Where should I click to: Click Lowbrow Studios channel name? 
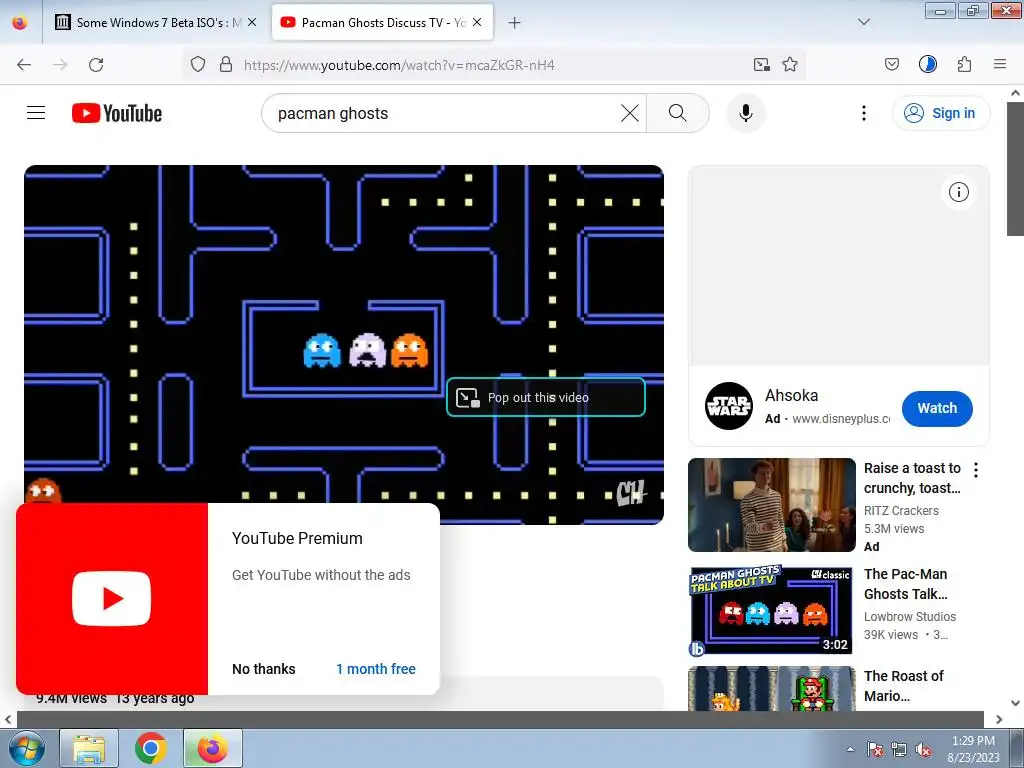pos(910,616)
